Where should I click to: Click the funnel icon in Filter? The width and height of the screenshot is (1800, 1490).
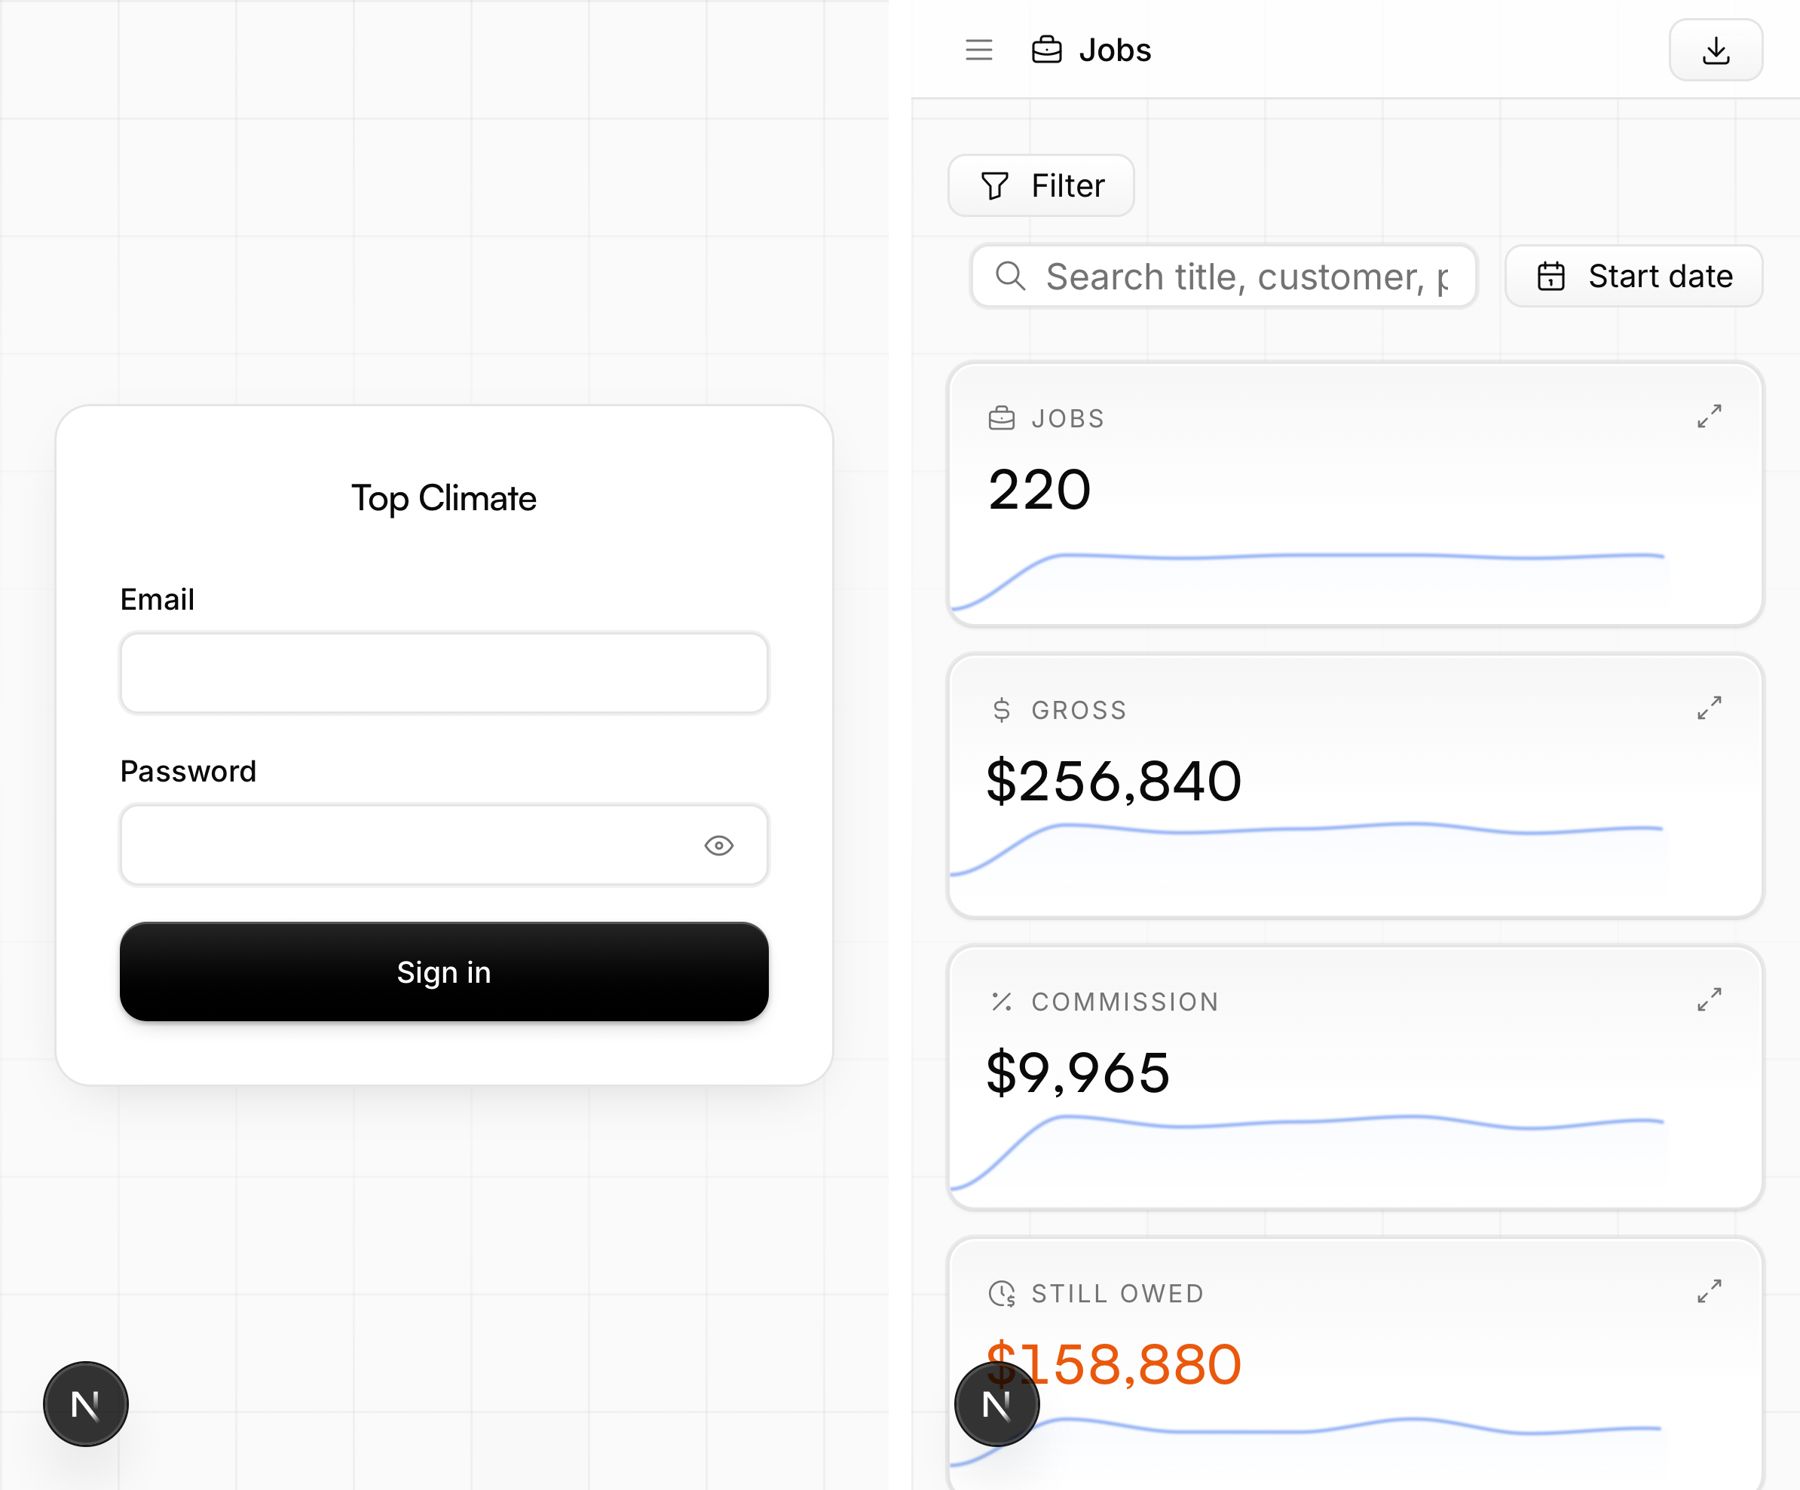995,186
